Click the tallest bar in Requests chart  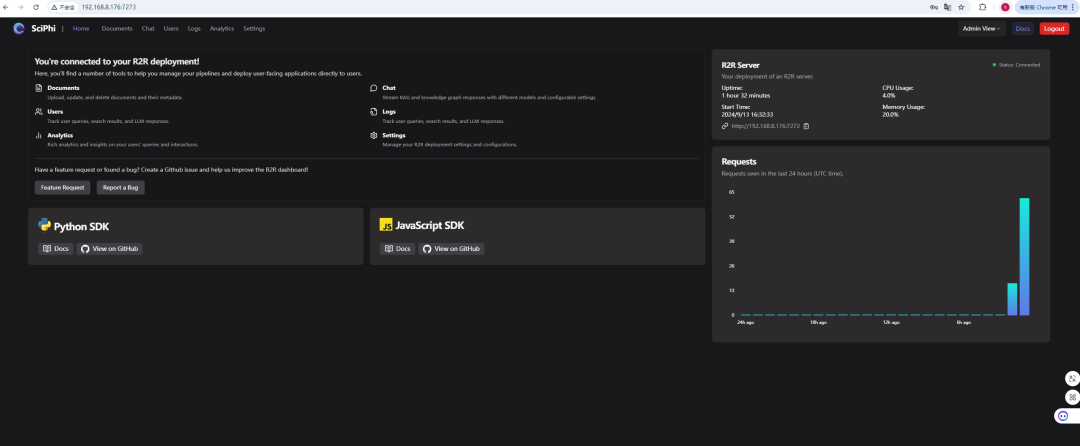pyautogui.click(x=1024, y=257)
